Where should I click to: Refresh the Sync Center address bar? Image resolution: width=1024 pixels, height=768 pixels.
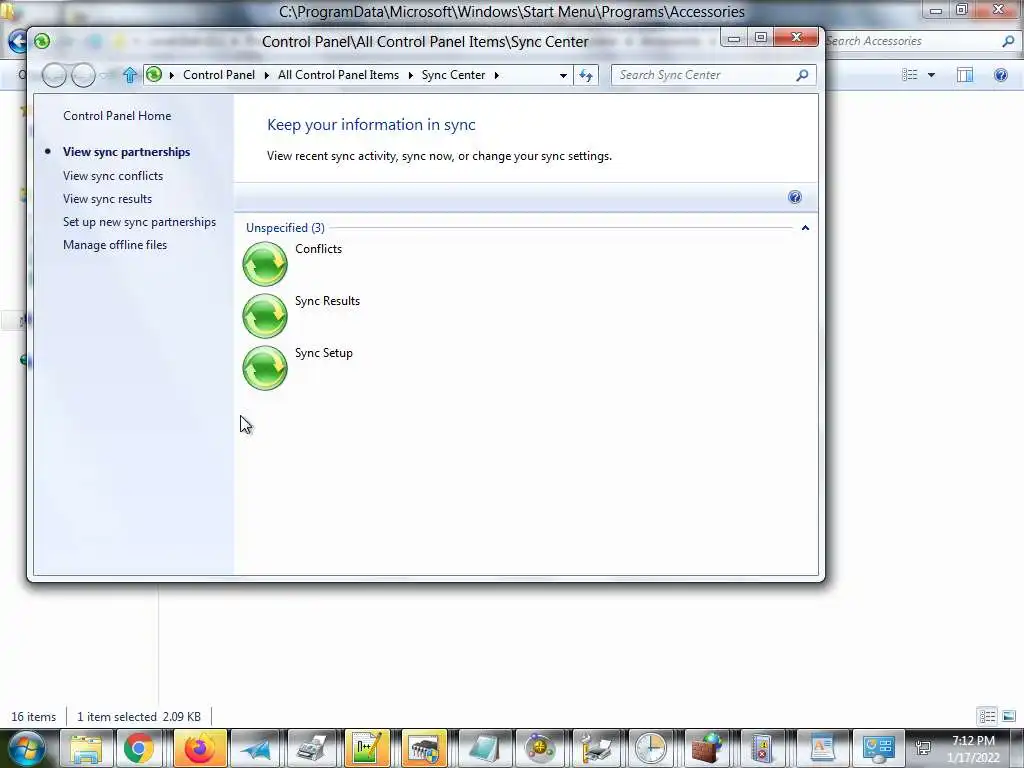[x=586, y=75]
